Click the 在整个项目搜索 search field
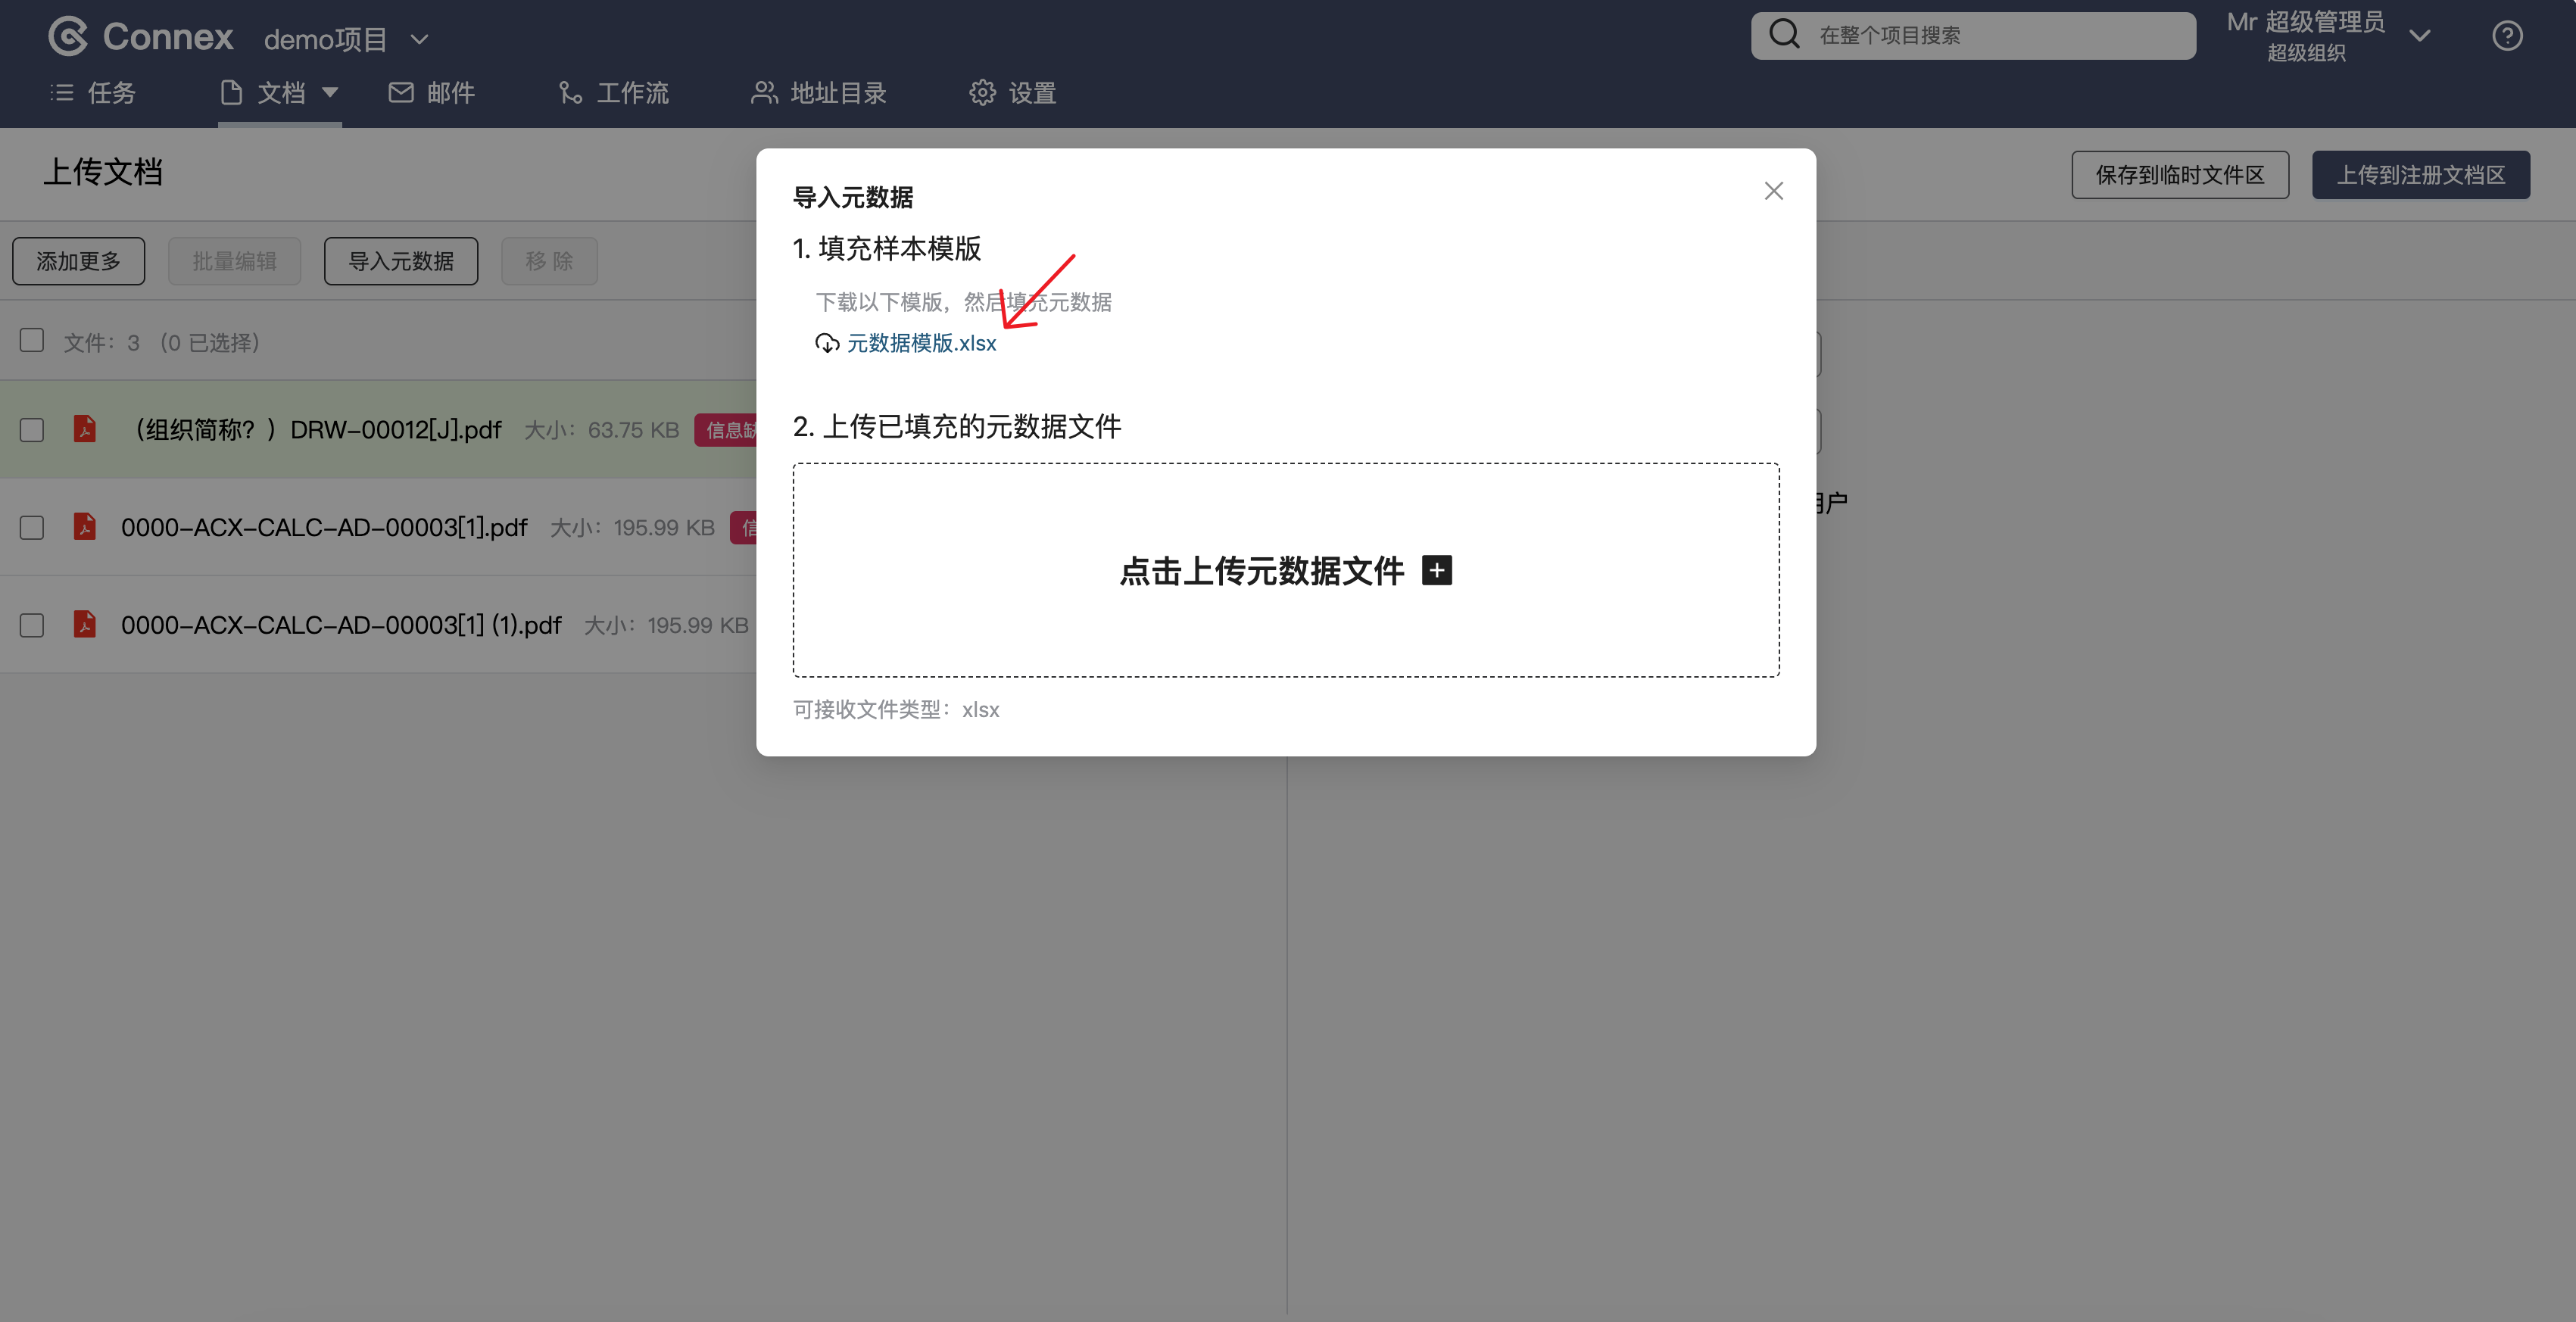Screen dimensions: 2576x1322 click(1973, 35)
